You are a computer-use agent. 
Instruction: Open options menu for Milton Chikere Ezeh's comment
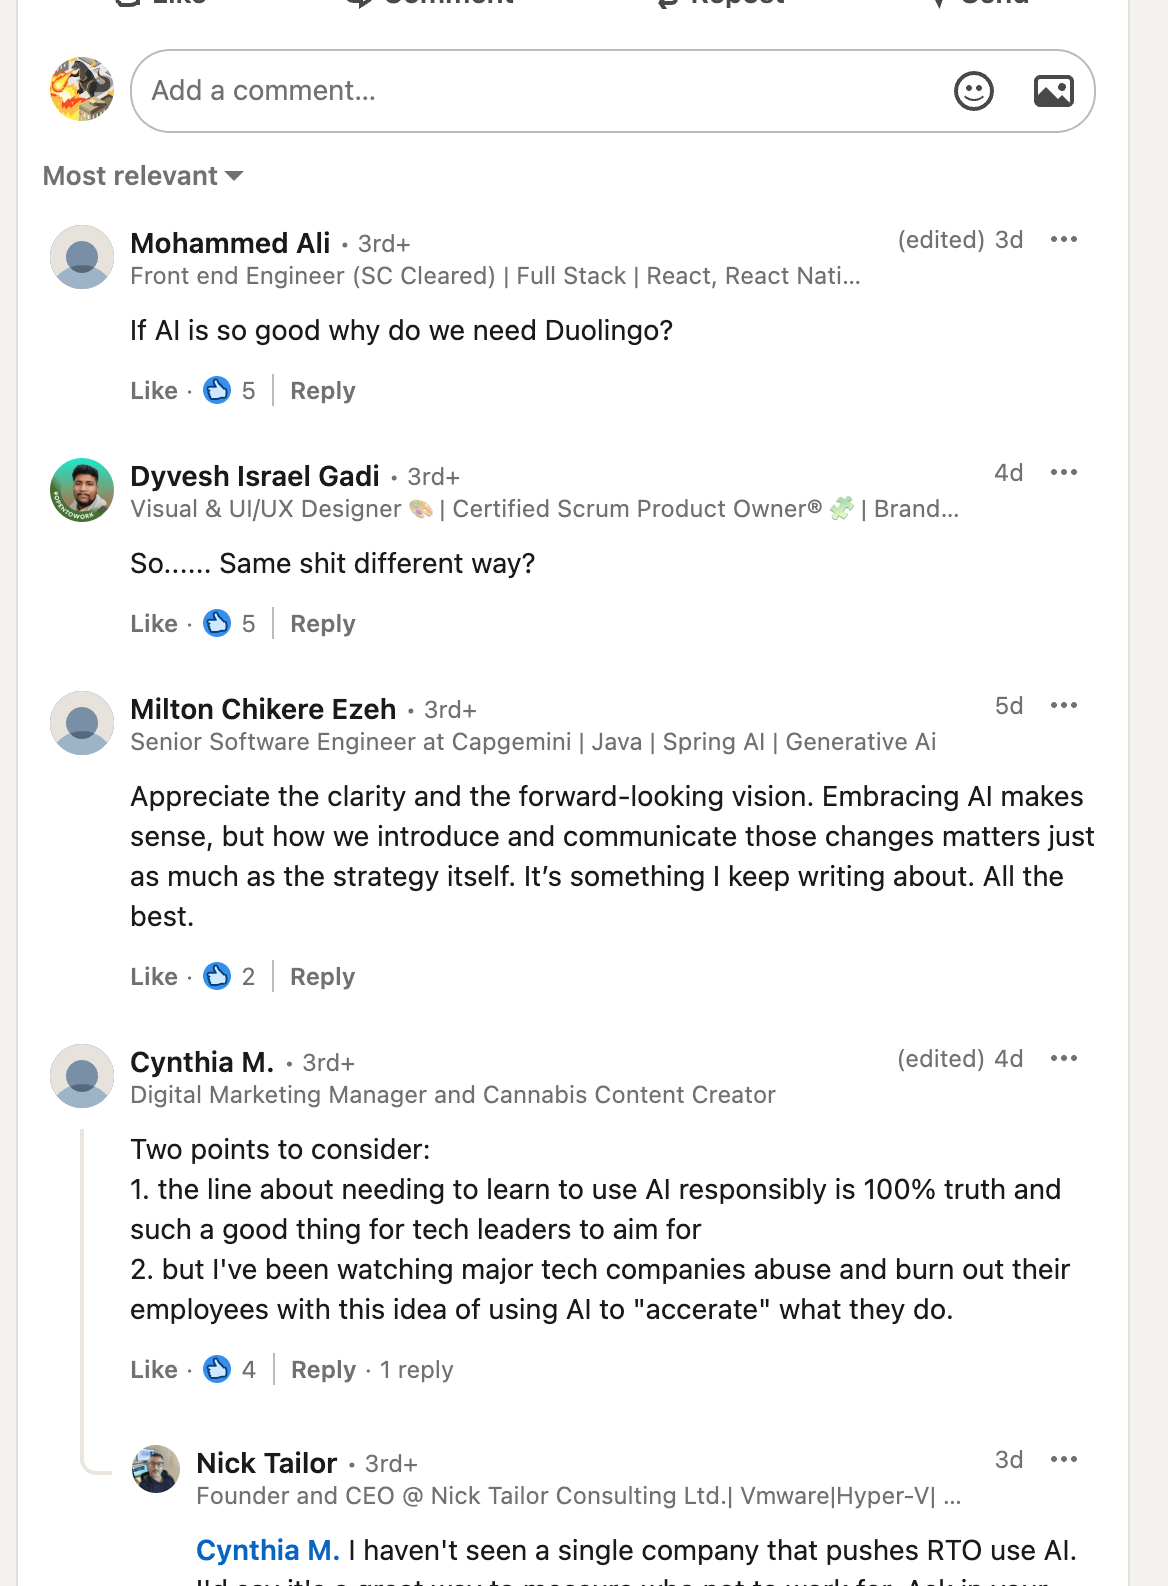point(1064,706)
